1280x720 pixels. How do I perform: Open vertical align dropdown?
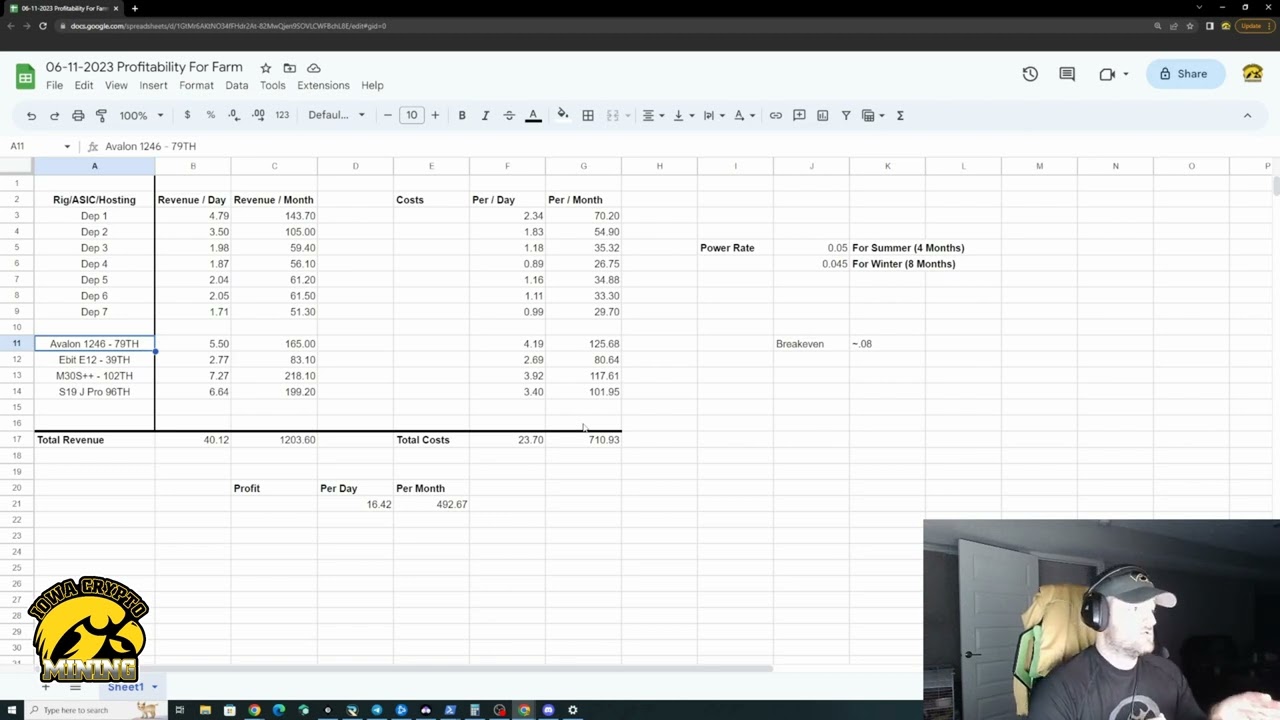click(682, 116)
